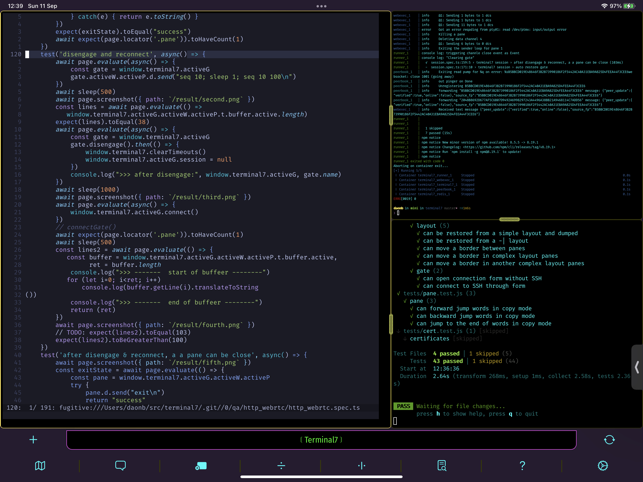This screenshot has height=482, width=643.
Task: Grab the yellow handle between right panes
Action: (510, 219)
